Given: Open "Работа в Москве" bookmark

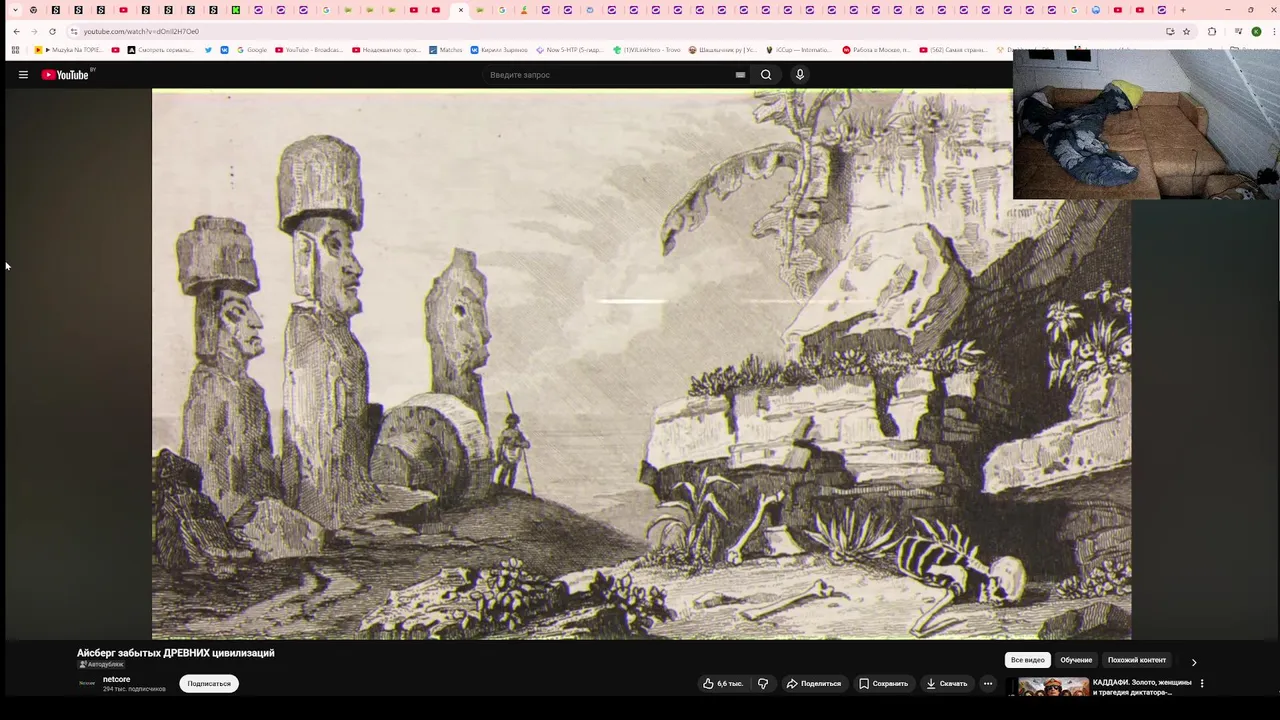Looking at the screenshot, I should coord(876,50).
